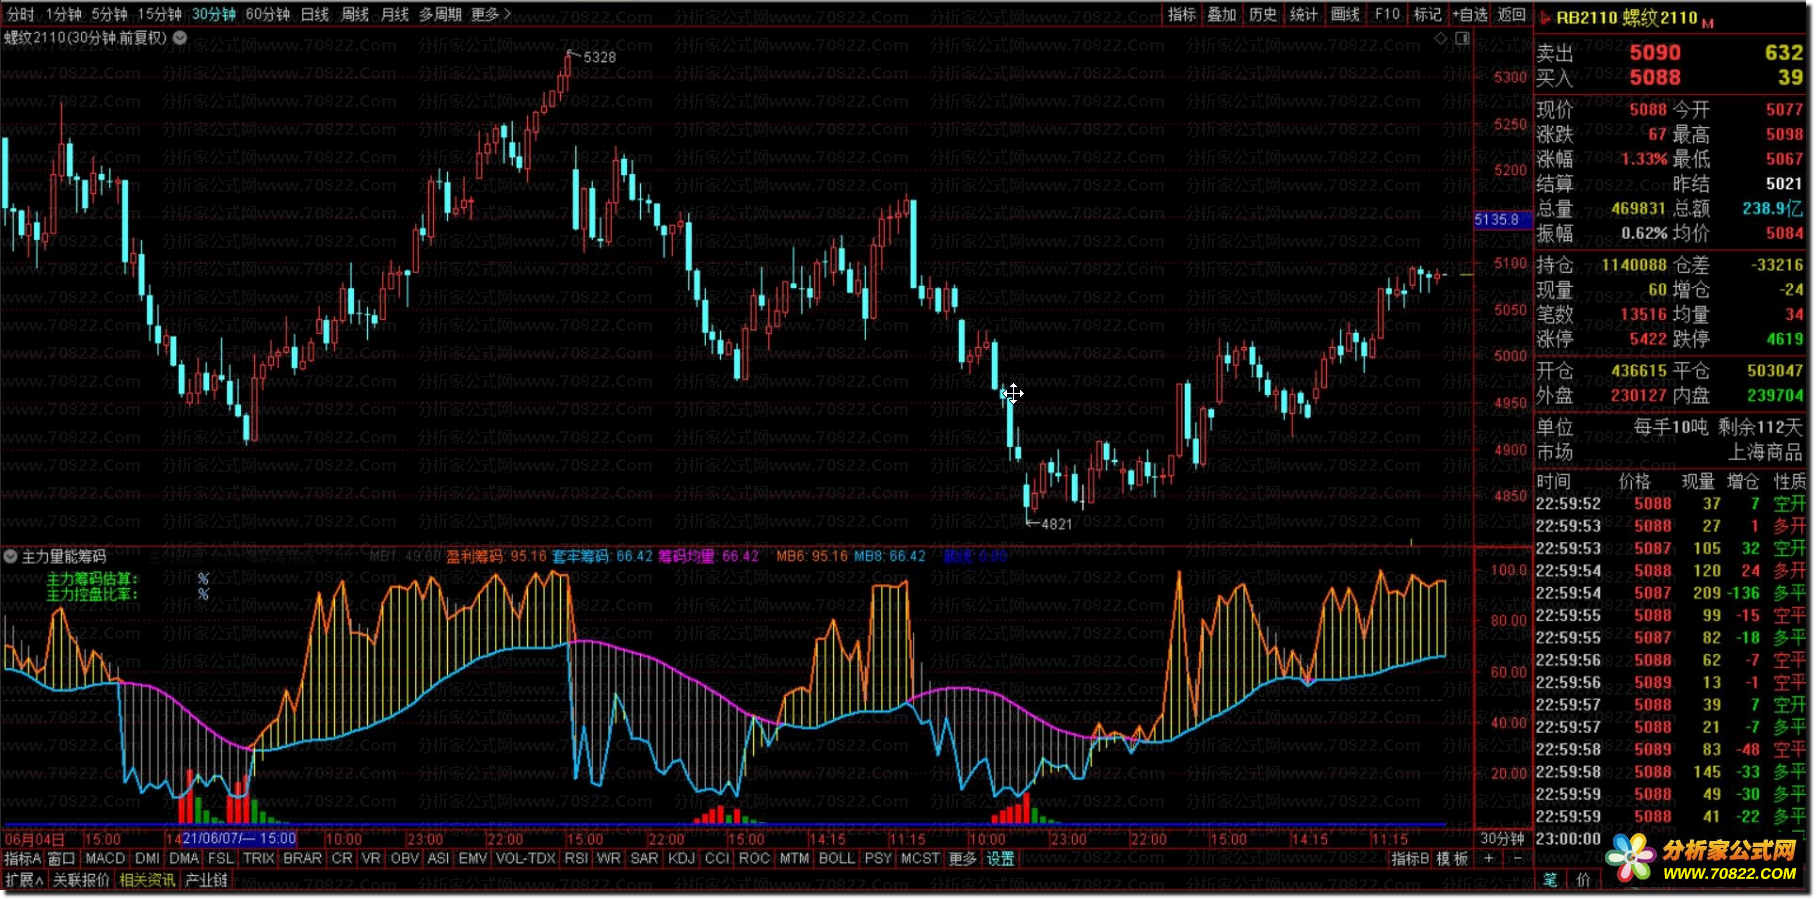This screenshot has width=1816, height=899.
Task: Click the 5328 high price label
Action: (599, 57)
